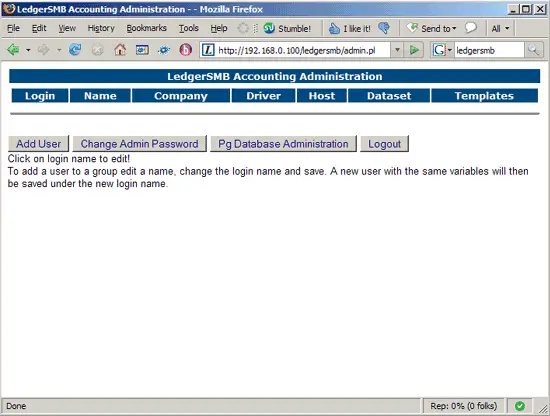Click the Logout button

pos(384,144)
